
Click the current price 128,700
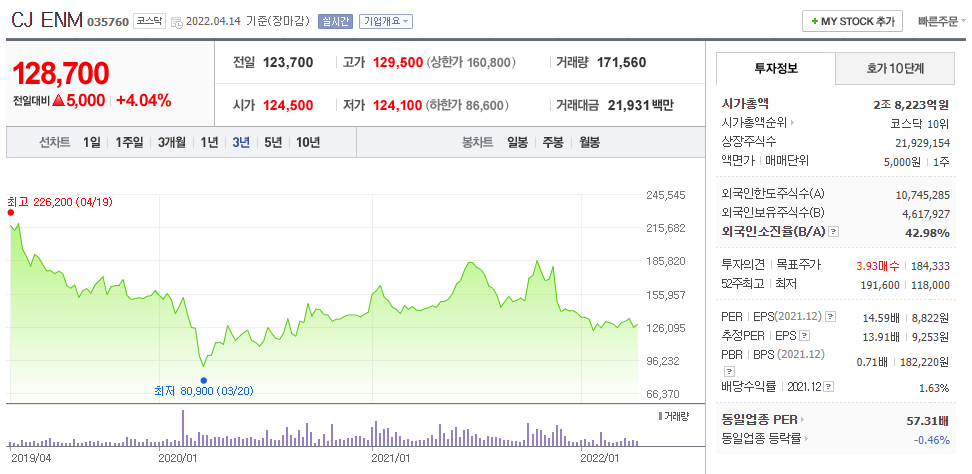(x=61, y=74)
